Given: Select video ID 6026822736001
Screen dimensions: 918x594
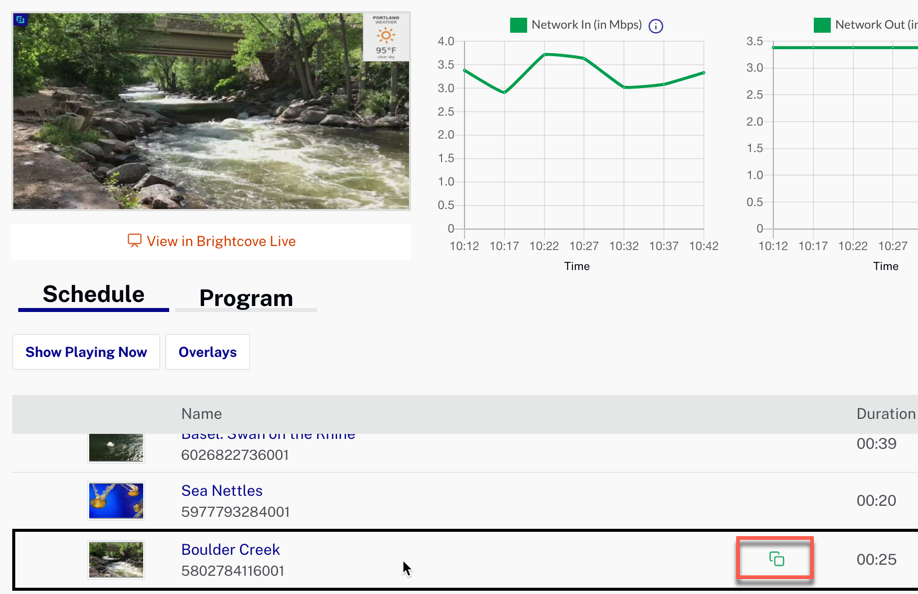Looking at the screenshot, I should 235,455.
